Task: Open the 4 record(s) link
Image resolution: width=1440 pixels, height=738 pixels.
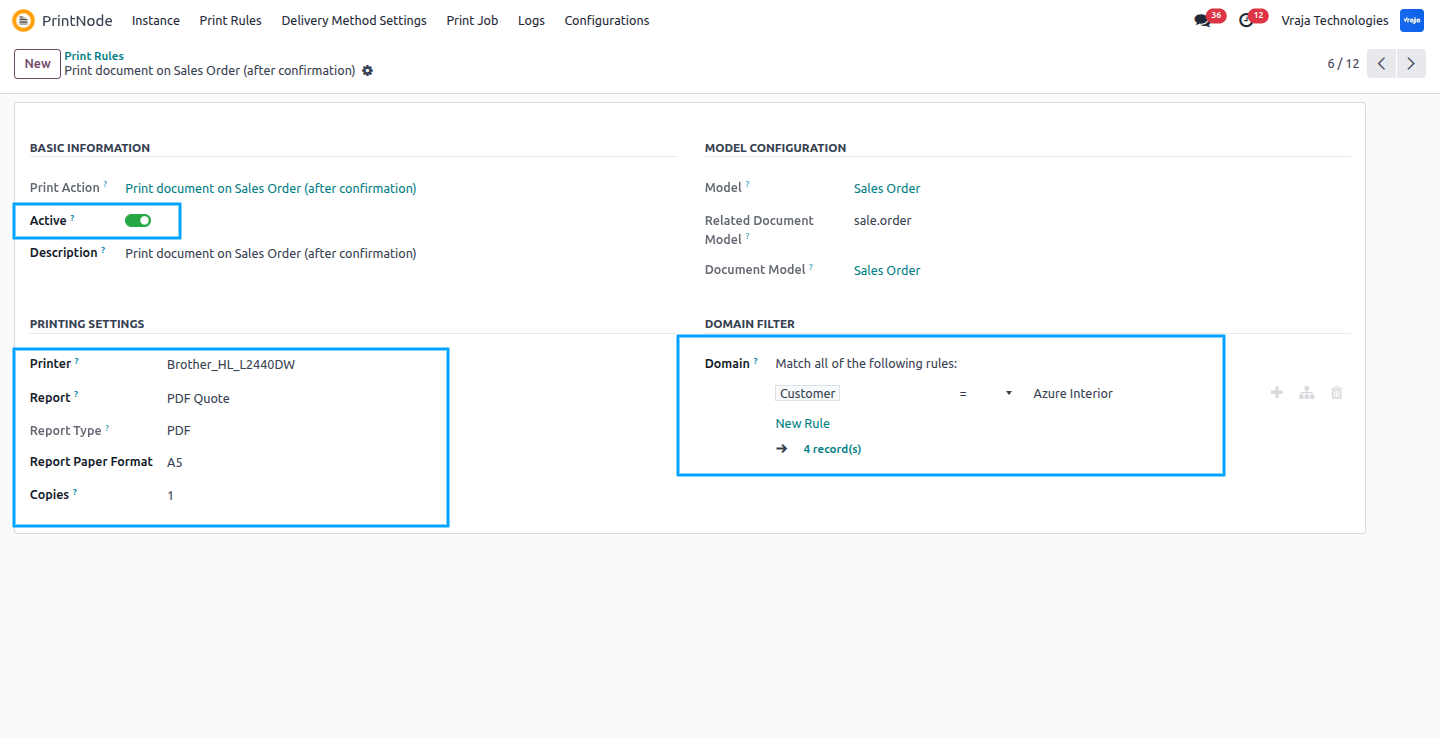Action: click(x=832, y=449)
